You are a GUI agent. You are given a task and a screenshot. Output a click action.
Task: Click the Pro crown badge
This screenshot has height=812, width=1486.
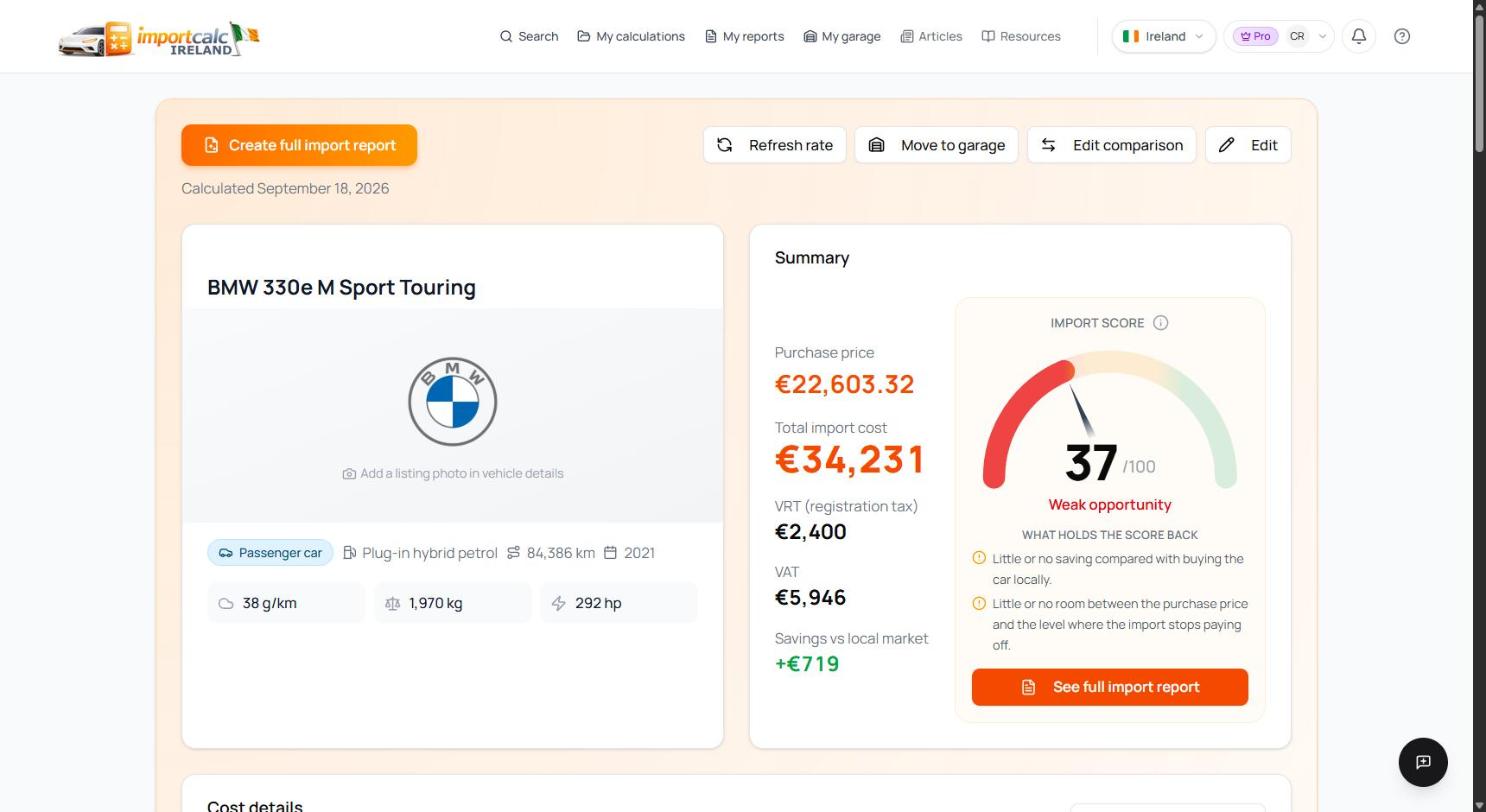click(x=1255, y=36)
